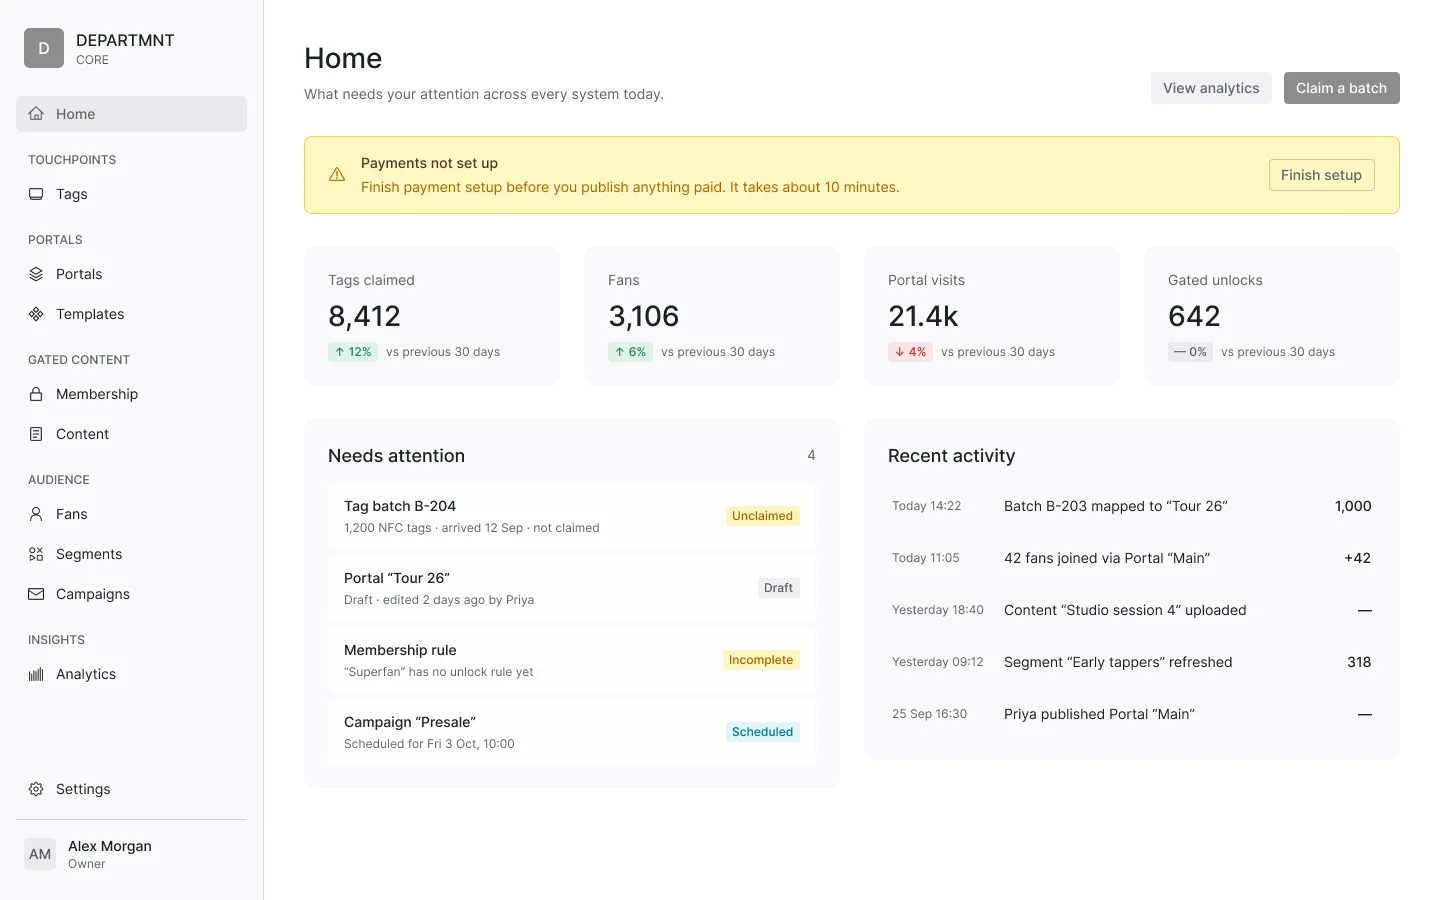Open Analytics via the bar chart icon
Image resolution: width=1440 pixels, height=900 pixels.
[x=36, y=674]
